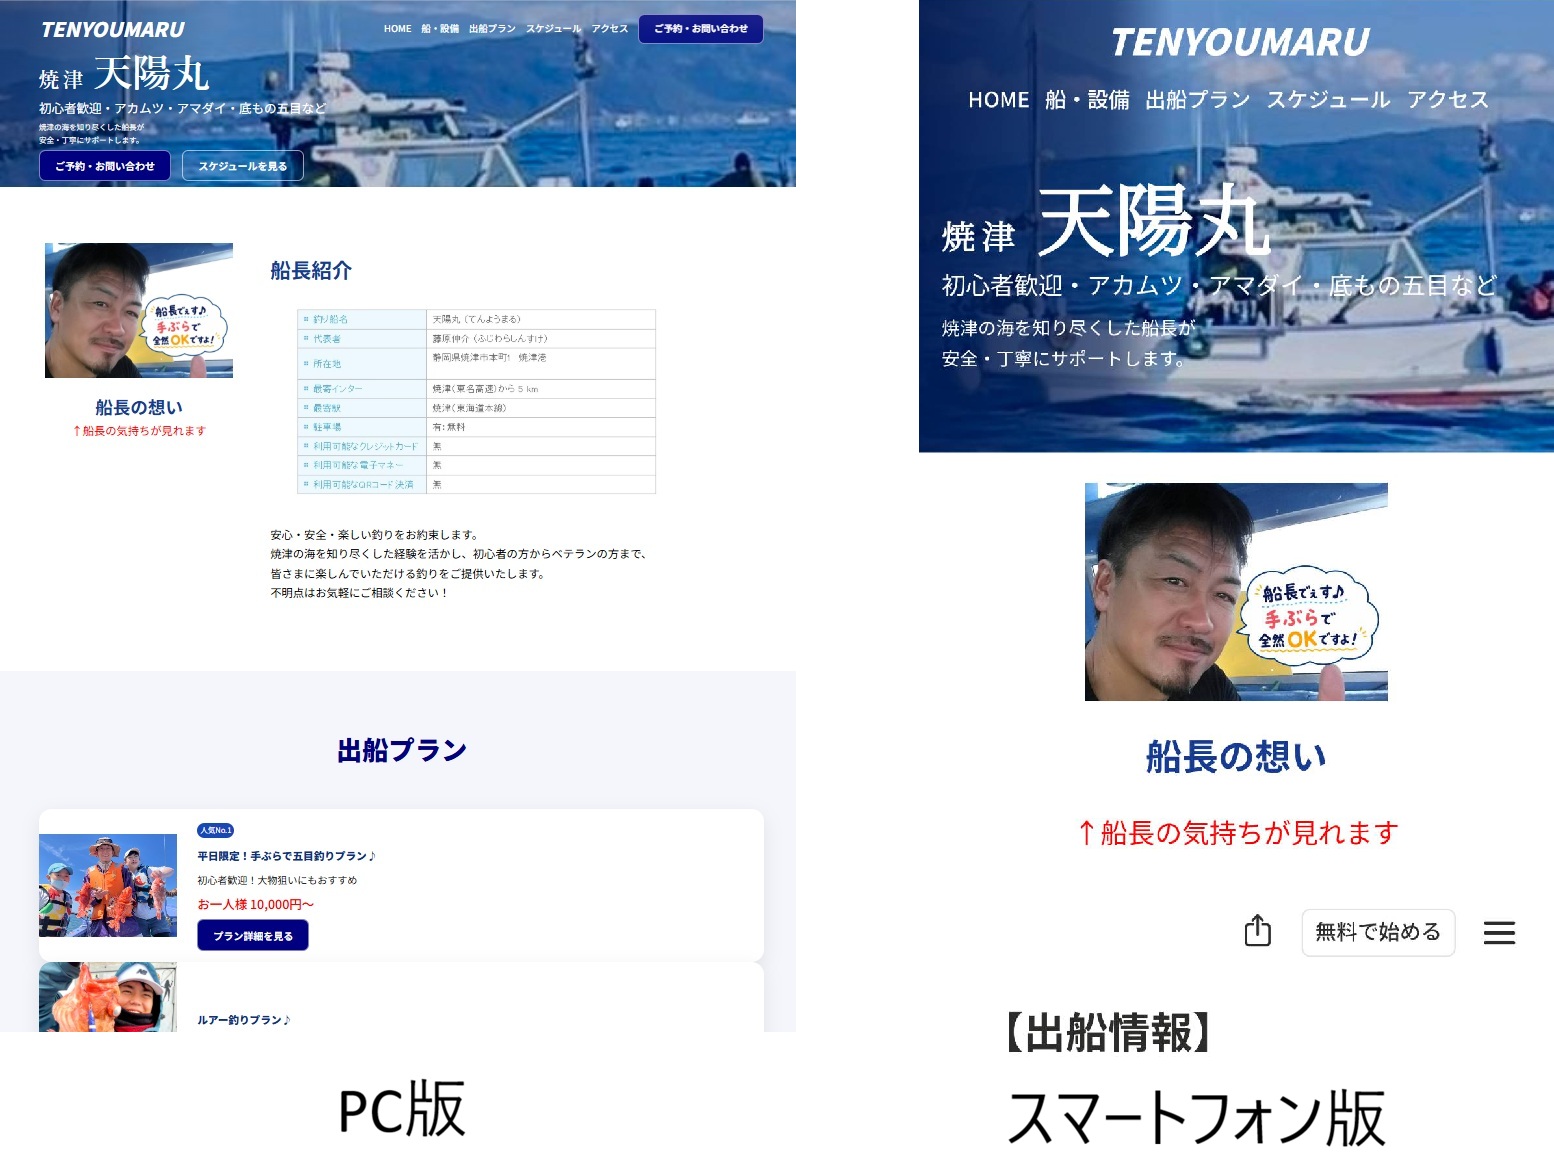This screenshot has height=1164, width=1554.
Task: Tap the captain photo in smartphone version
Action: [1236, 592]
